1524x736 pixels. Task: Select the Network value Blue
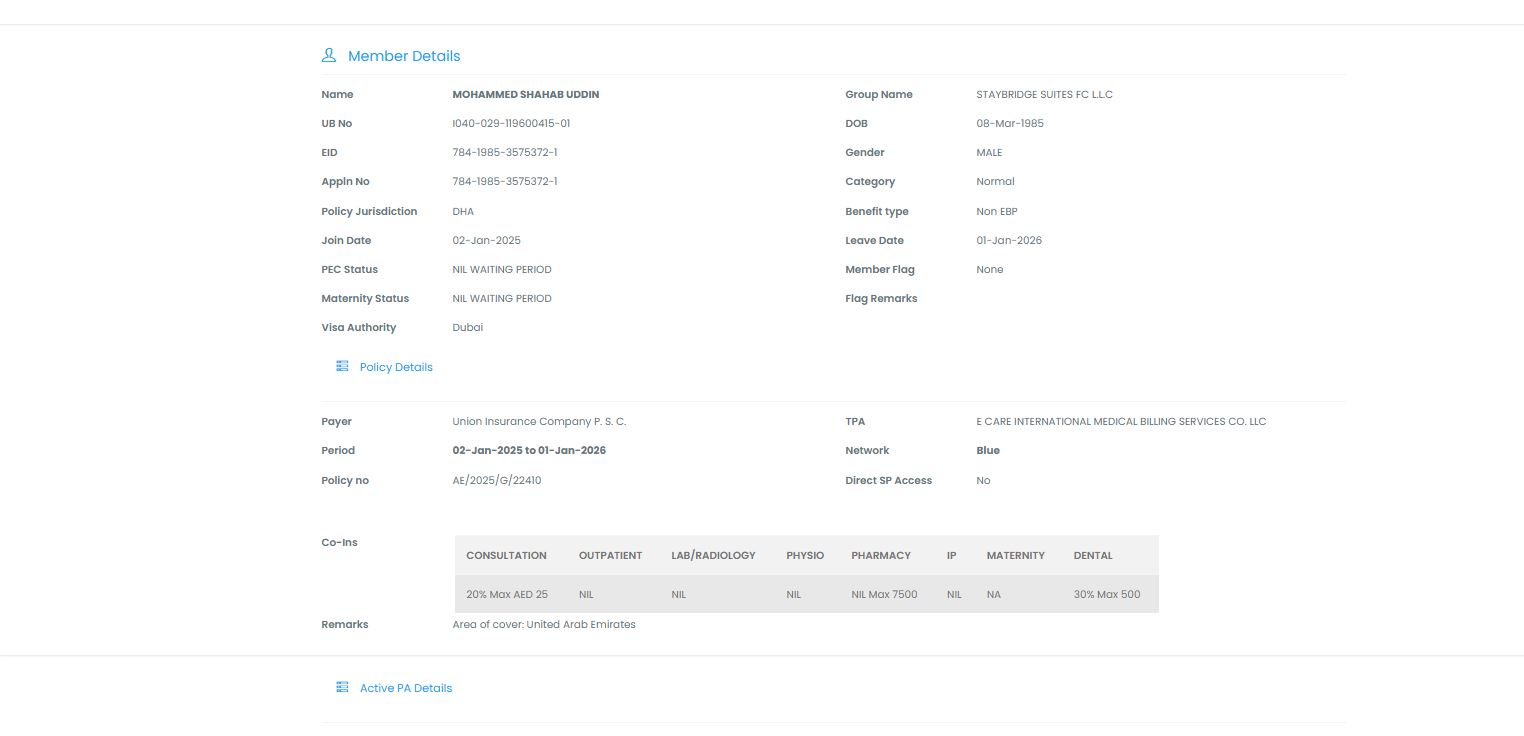click(x=988, y=450)
